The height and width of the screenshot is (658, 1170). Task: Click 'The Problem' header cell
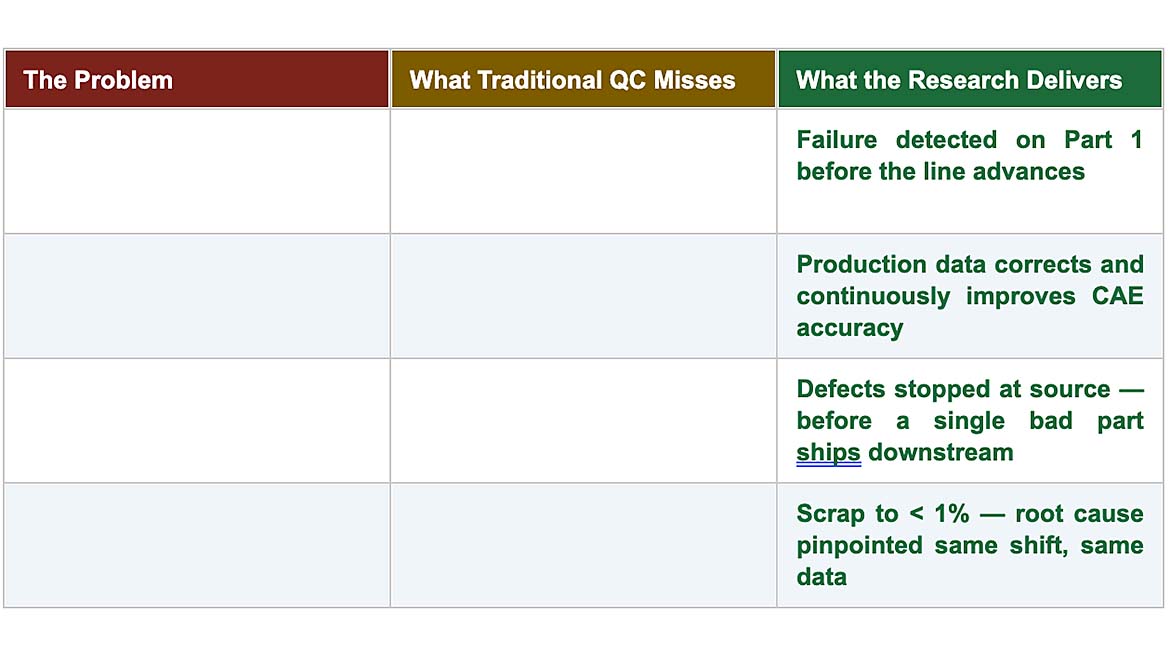pos(197,79)
